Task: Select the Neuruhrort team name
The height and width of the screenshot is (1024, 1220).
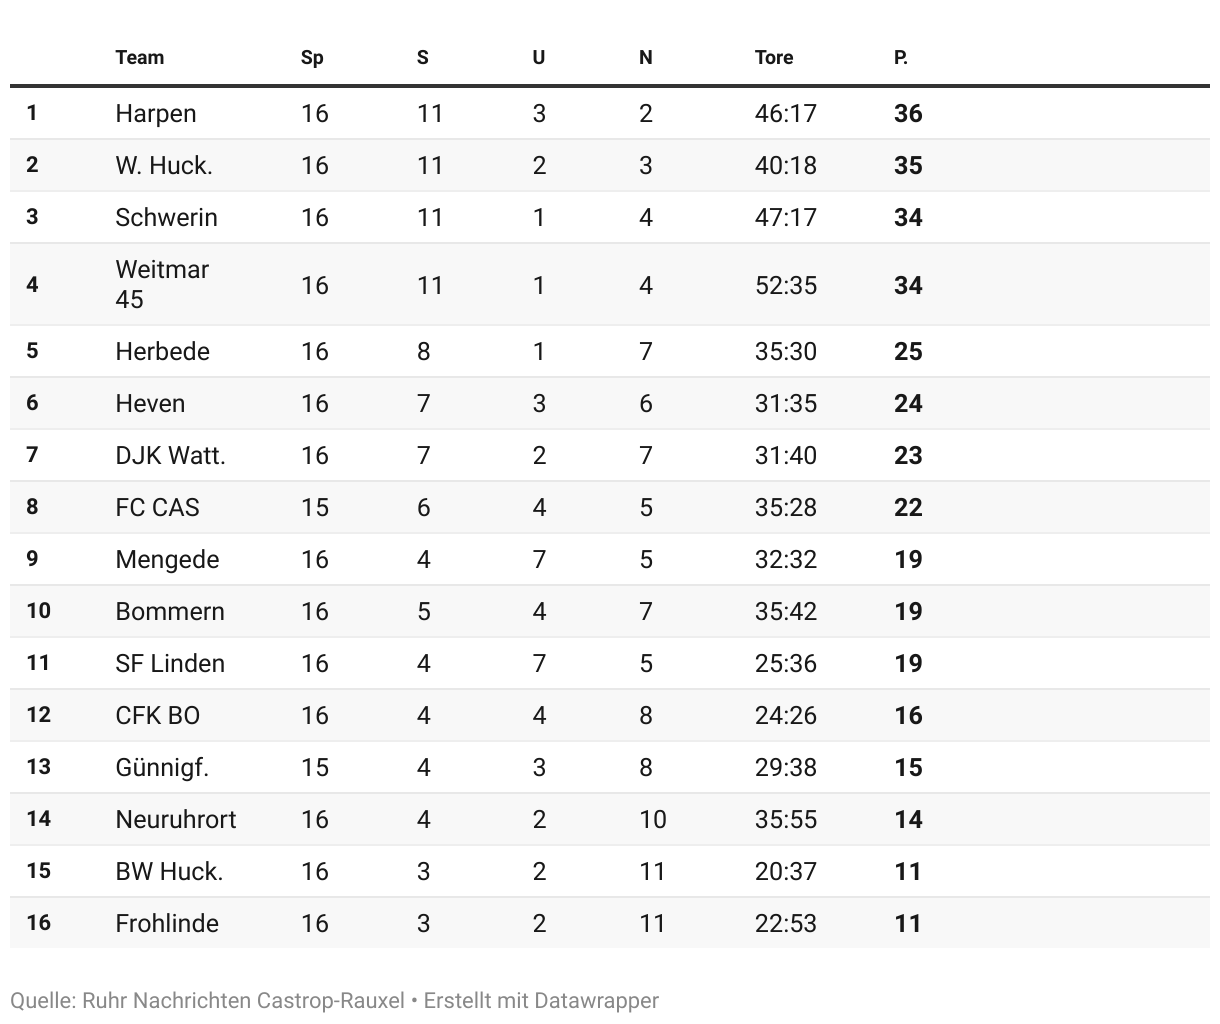Action: 176,819
